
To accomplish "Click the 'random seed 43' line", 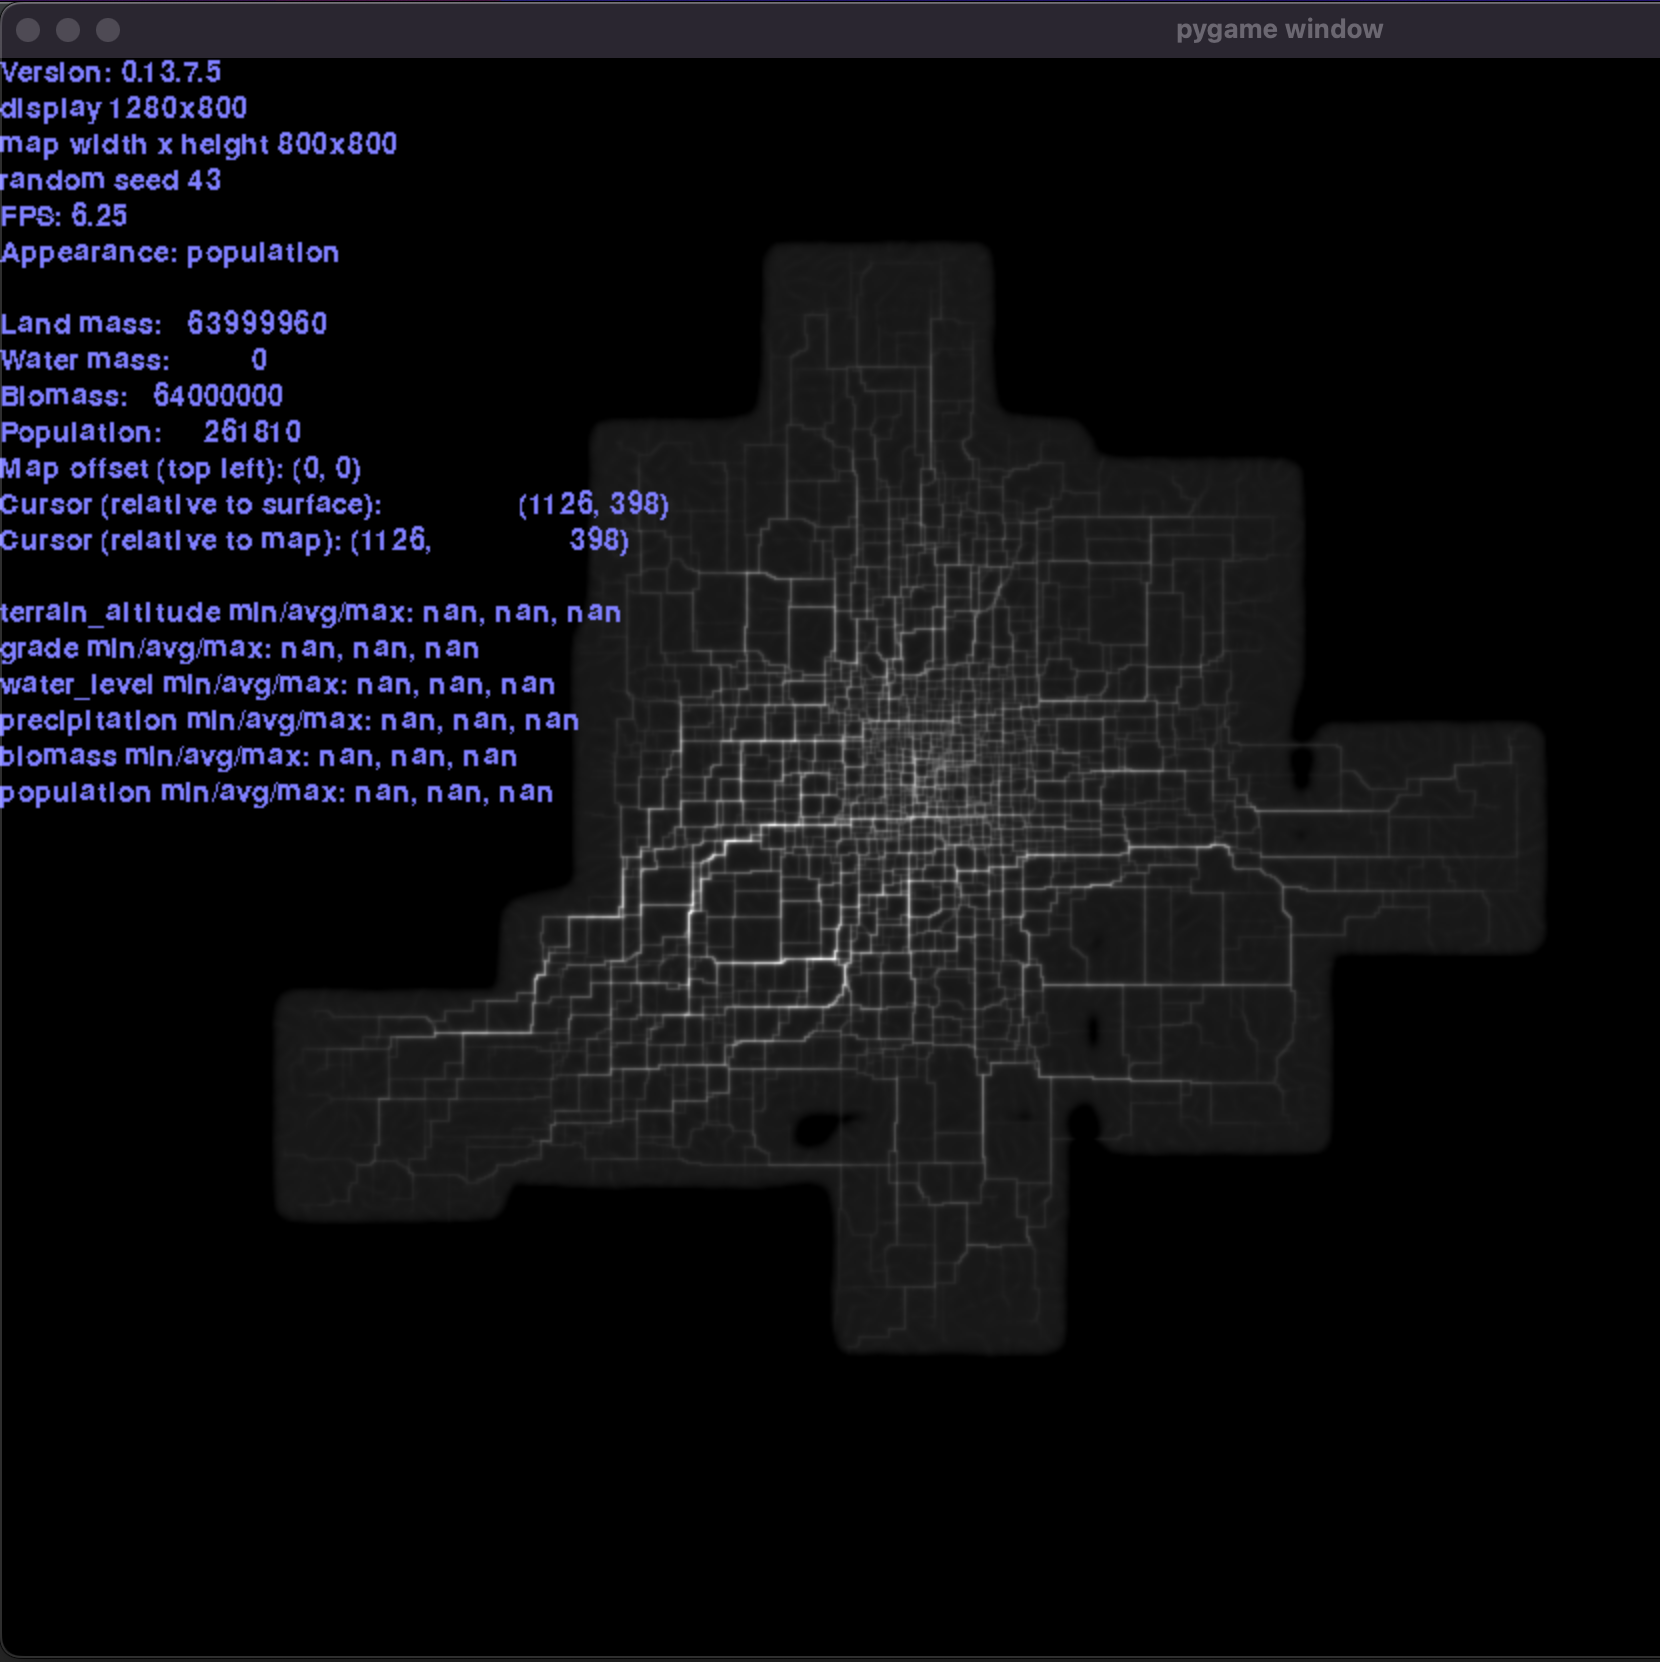I will [111, 180].
